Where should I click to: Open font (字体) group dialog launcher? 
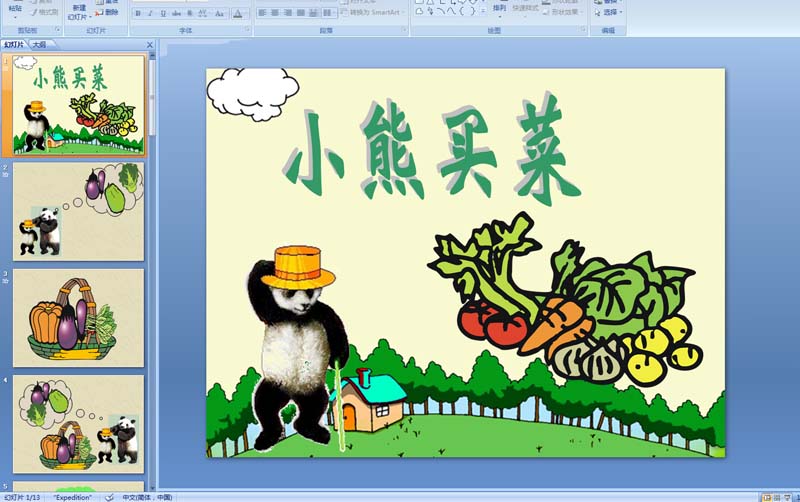(247, 30)
